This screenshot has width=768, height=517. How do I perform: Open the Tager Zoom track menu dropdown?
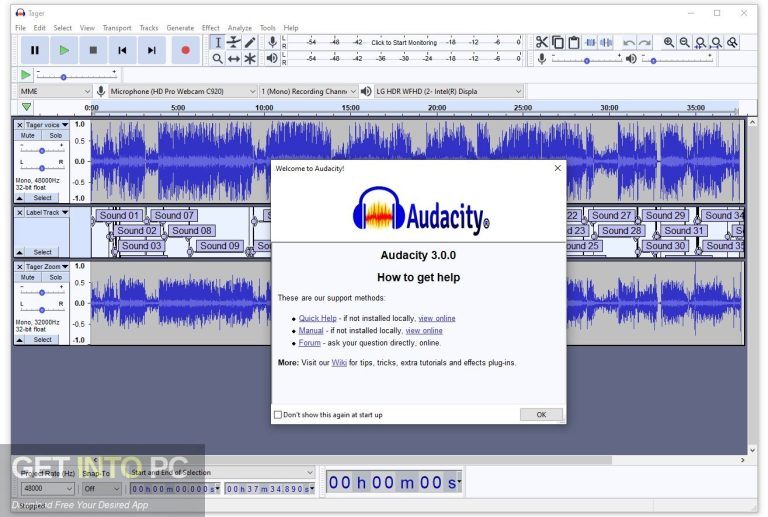[x=47, y=266]
